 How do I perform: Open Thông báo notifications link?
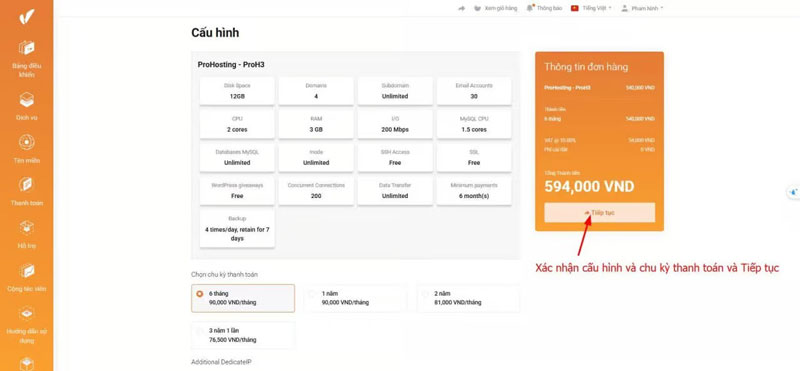coord(549,8)
